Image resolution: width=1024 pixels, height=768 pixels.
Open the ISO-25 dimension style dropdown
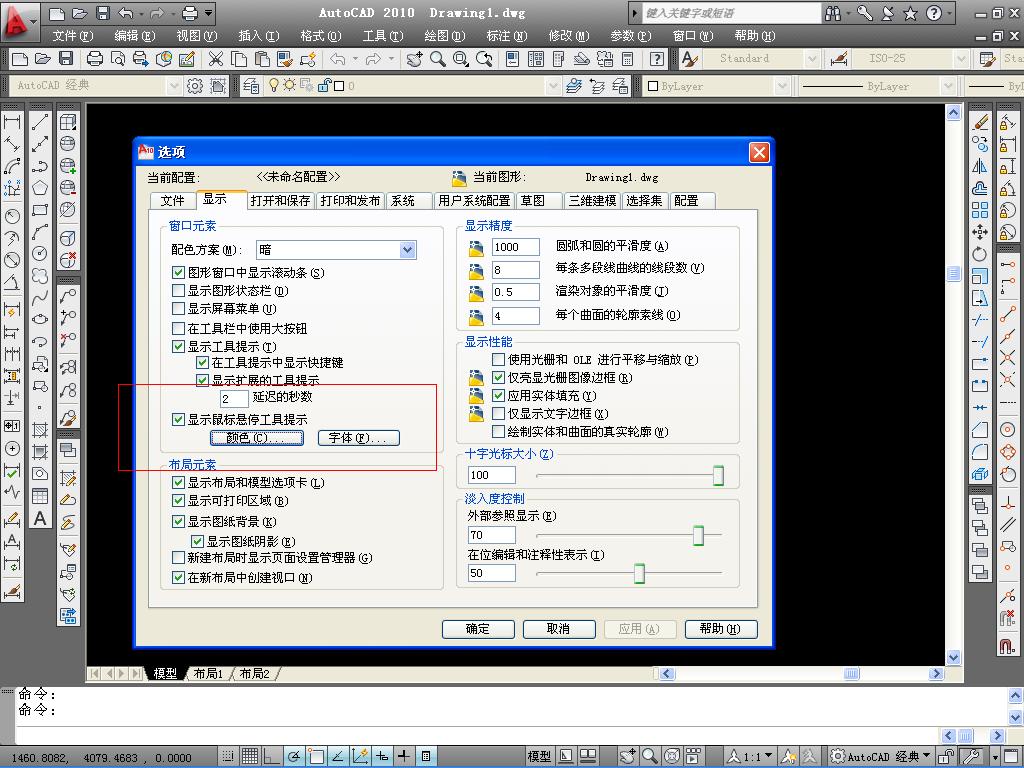click(961, 59)
